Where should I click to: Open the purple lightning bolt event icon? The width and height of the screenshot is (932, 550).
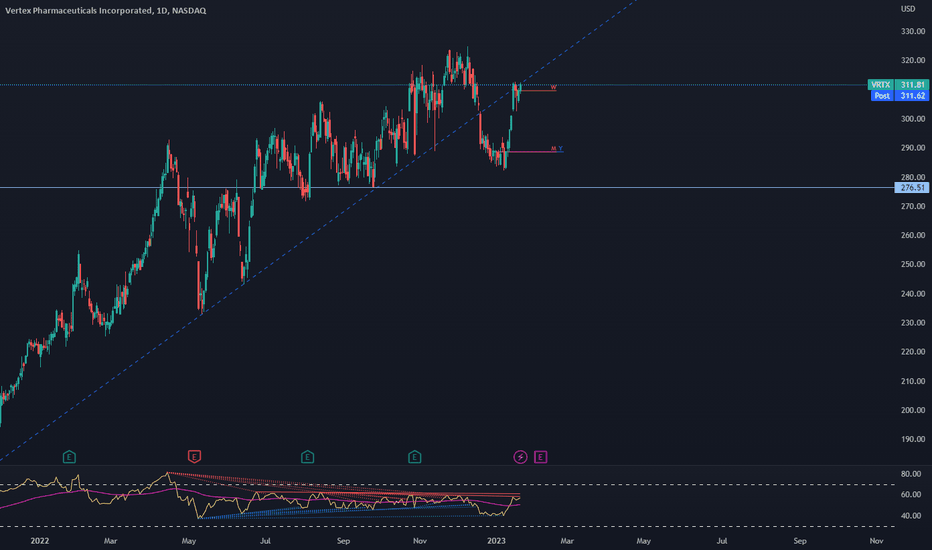[x=520, y=457]
